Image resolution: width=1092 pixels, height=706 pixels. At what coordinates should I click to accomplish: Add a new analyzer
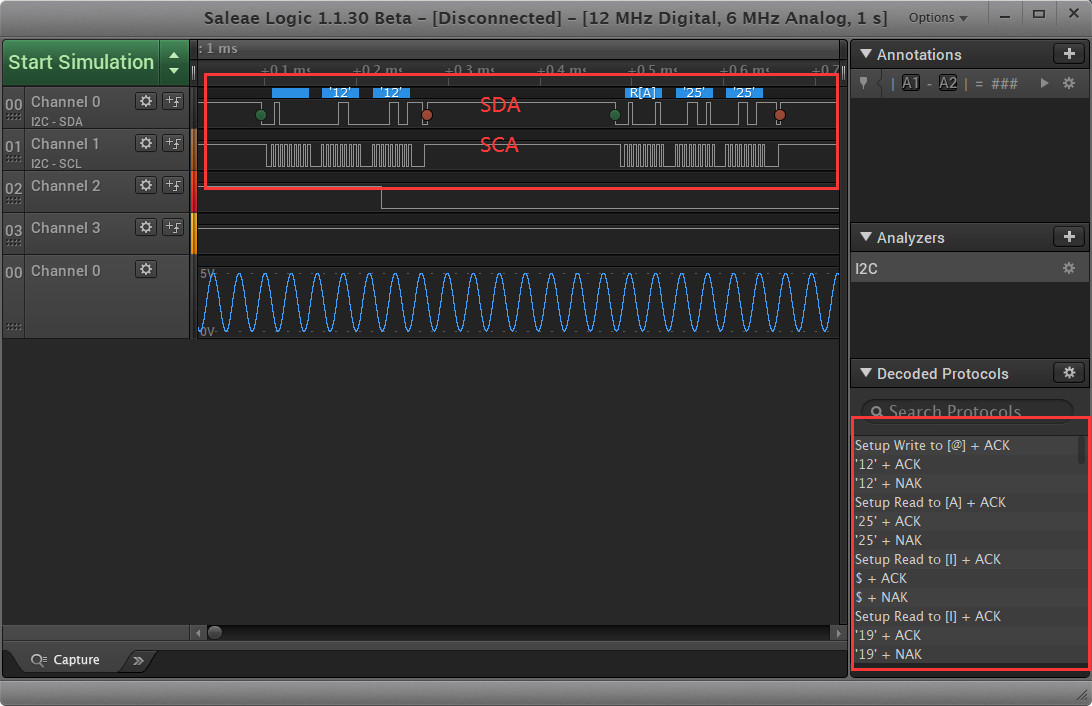(1069, 237)
